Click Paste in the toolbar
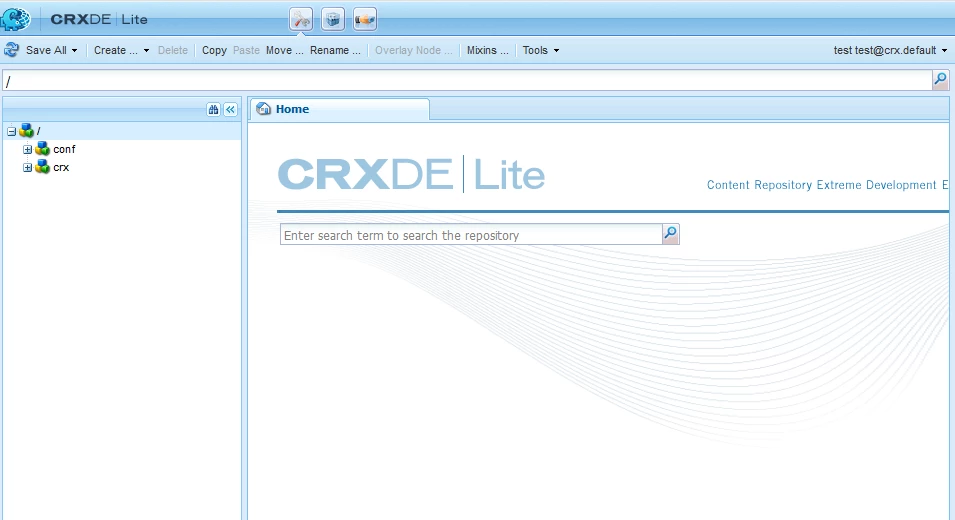This screenshot has height=520, width=955. tap(246, 51)
